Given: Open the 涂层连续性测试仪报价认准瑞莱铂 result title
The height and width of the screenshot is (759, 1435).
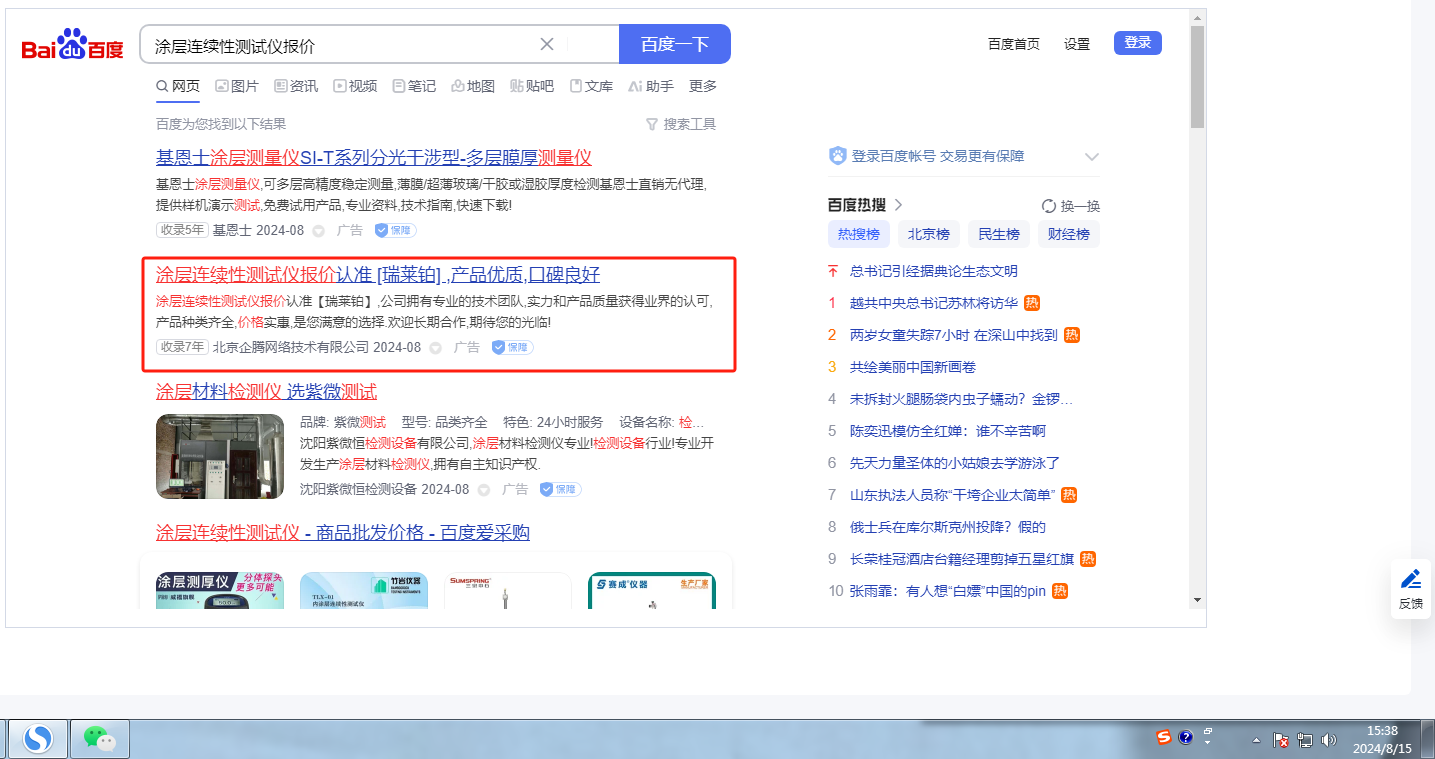Looking at the screenshot, I should click(378, 275).
